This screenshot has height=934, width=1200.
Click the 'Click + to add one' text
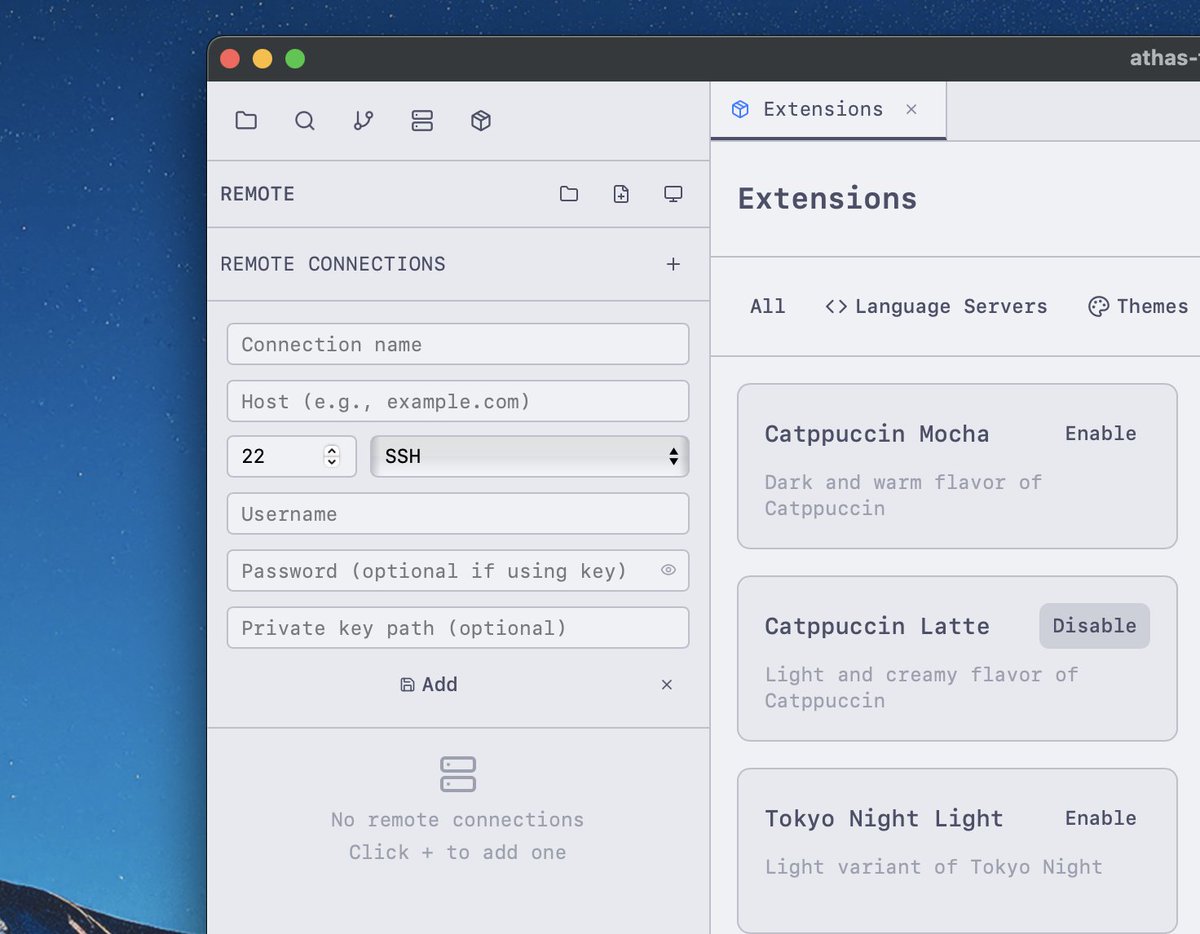458,852
